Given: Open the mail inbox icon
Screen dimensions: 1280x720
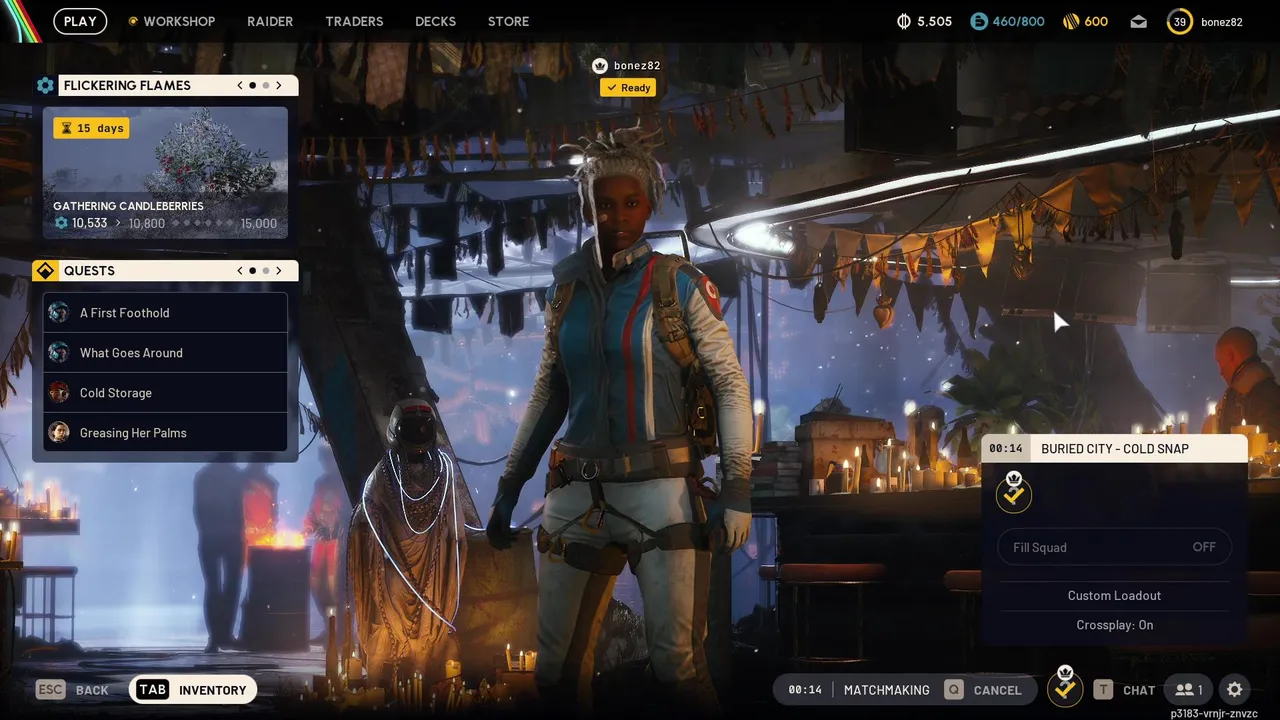Looking at the screenshot, I should coord(1138,21).
